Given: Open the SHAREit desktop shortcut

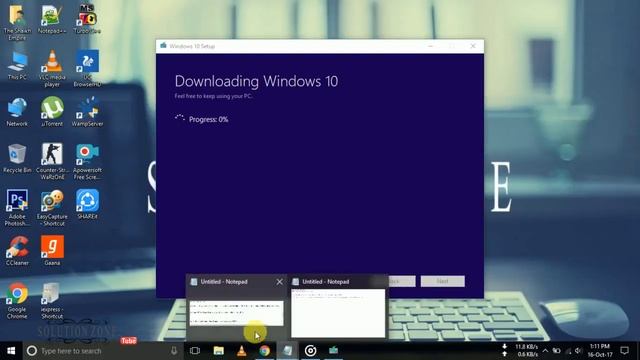Looking at the screenshot, I should tap(87, 204).
